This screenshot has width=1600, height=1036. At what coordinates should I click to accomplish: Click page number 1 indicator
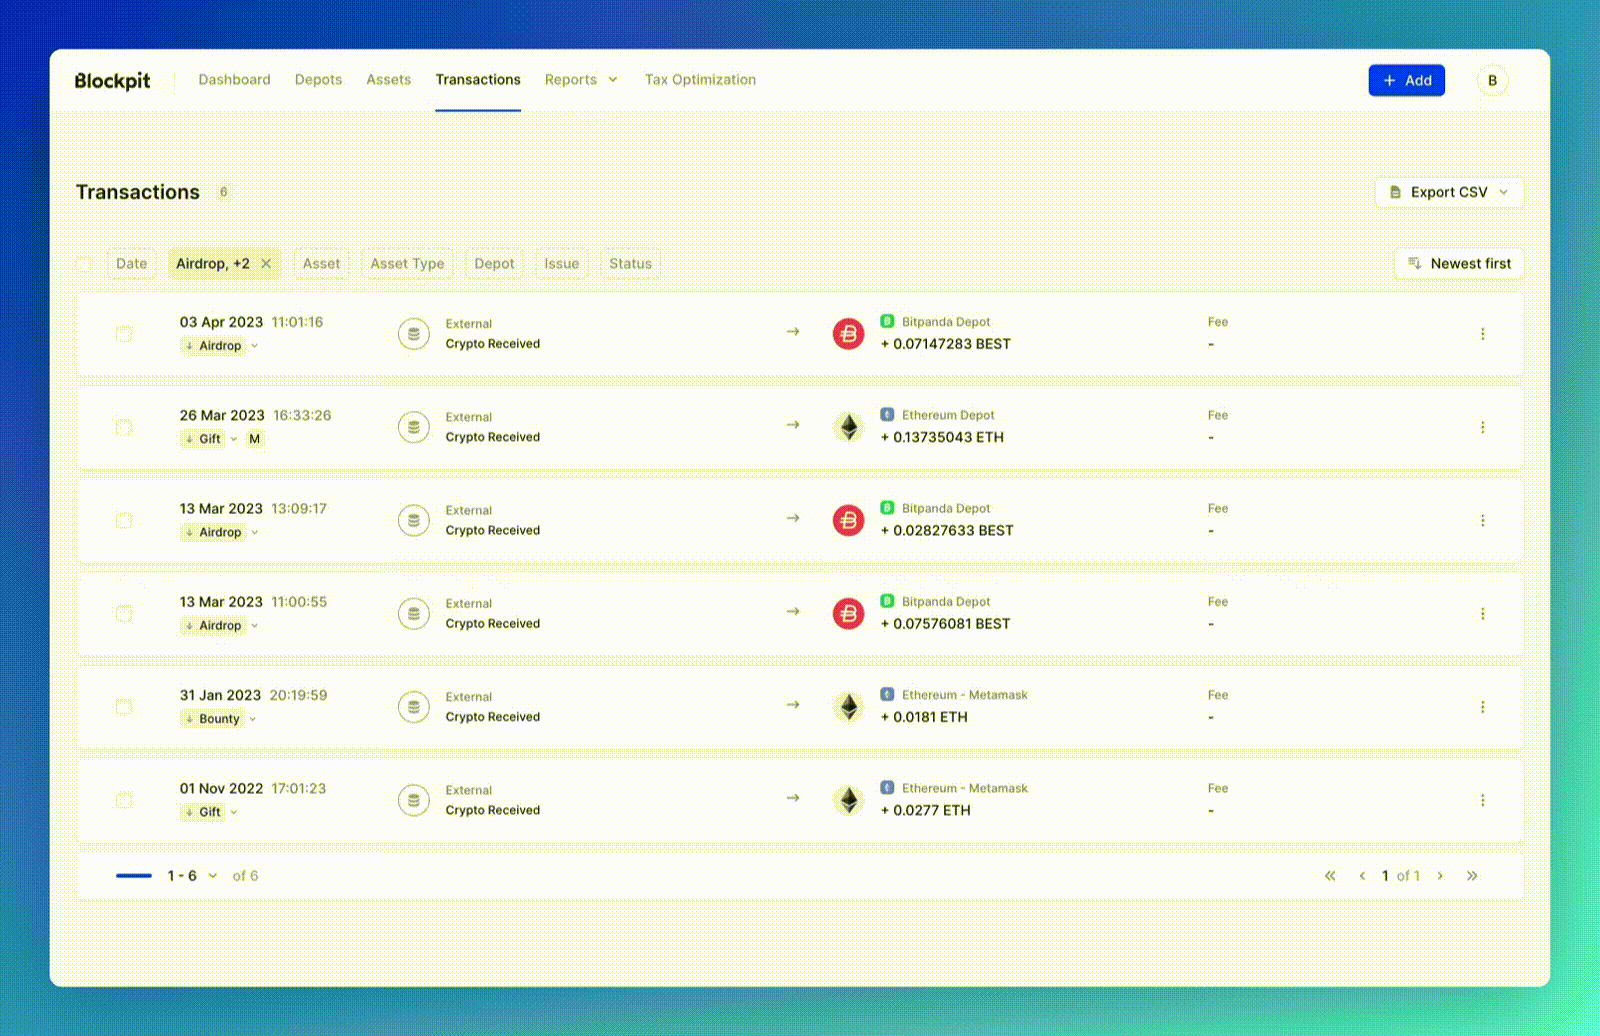1385,876
